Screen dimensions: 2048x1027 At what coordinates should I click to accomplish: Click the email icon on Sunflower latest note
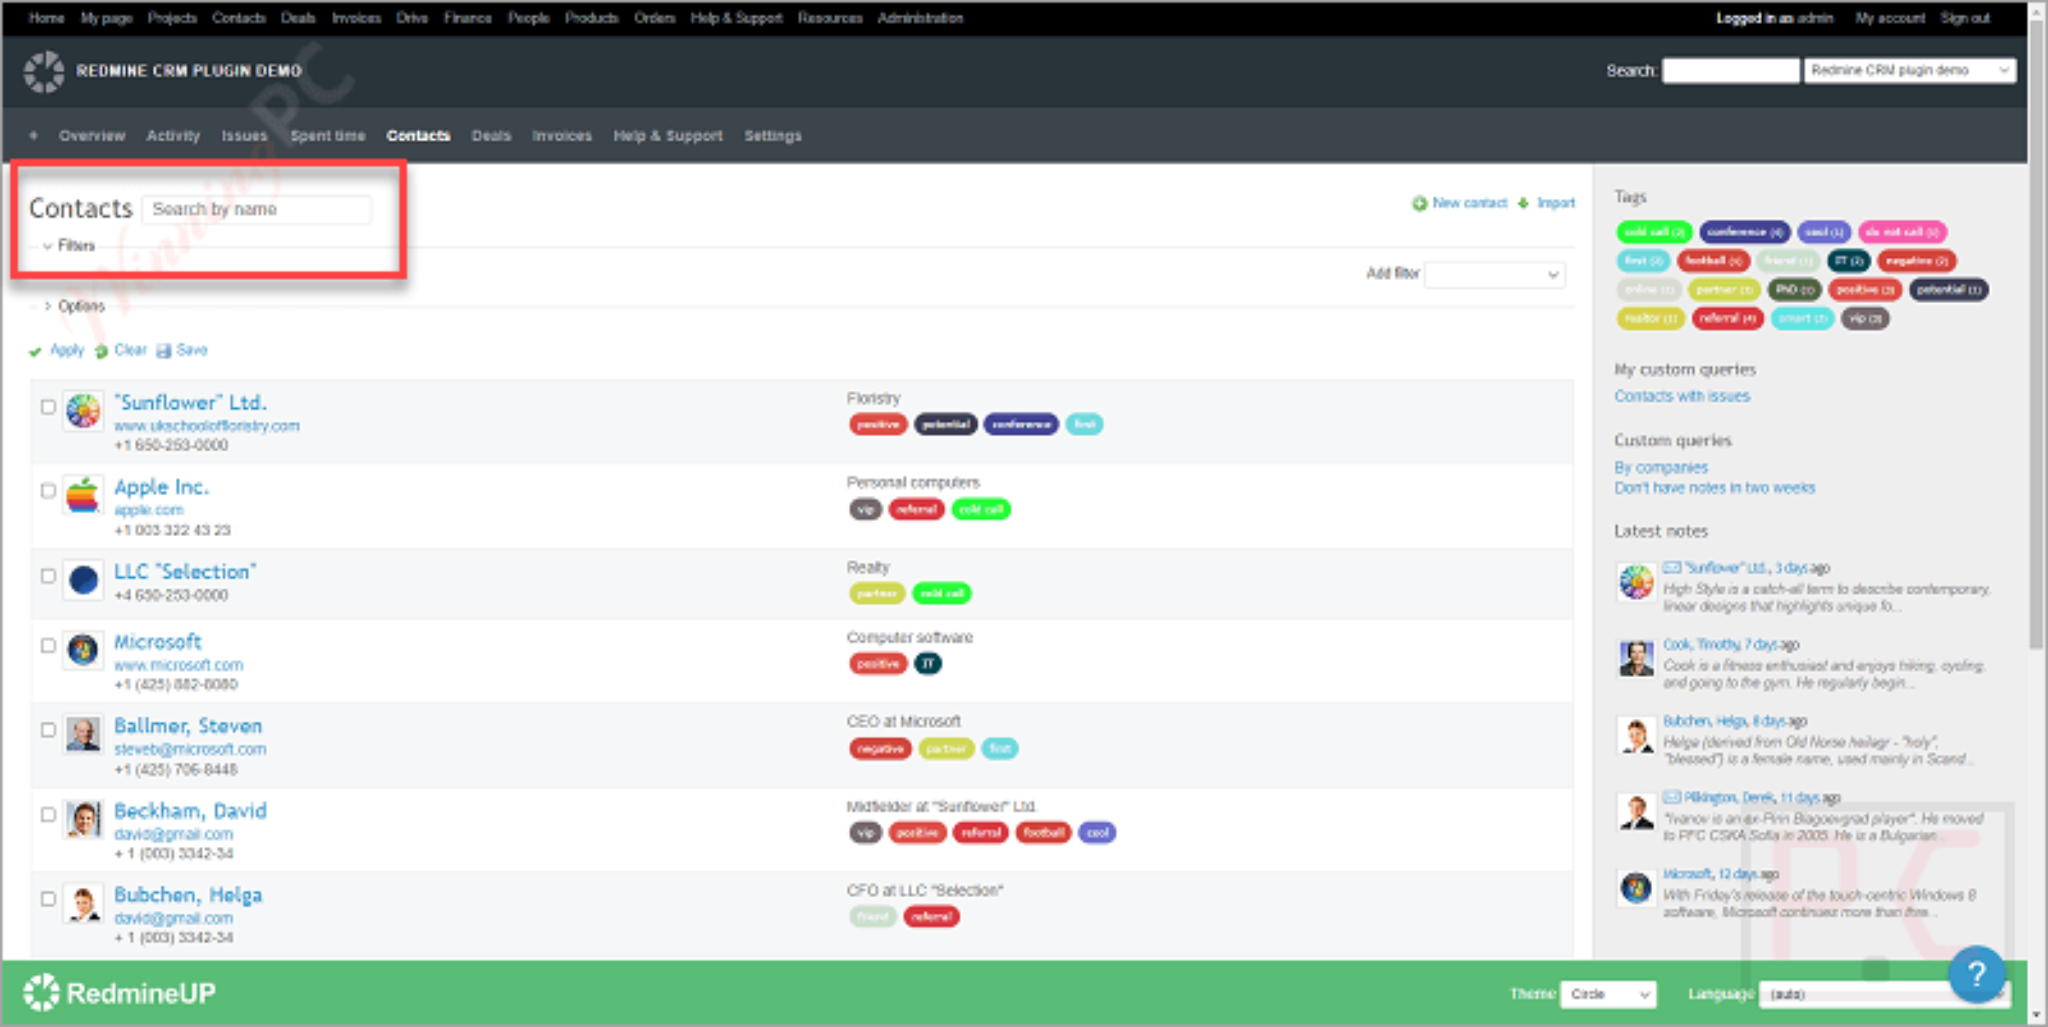(x=1672, y=567)
